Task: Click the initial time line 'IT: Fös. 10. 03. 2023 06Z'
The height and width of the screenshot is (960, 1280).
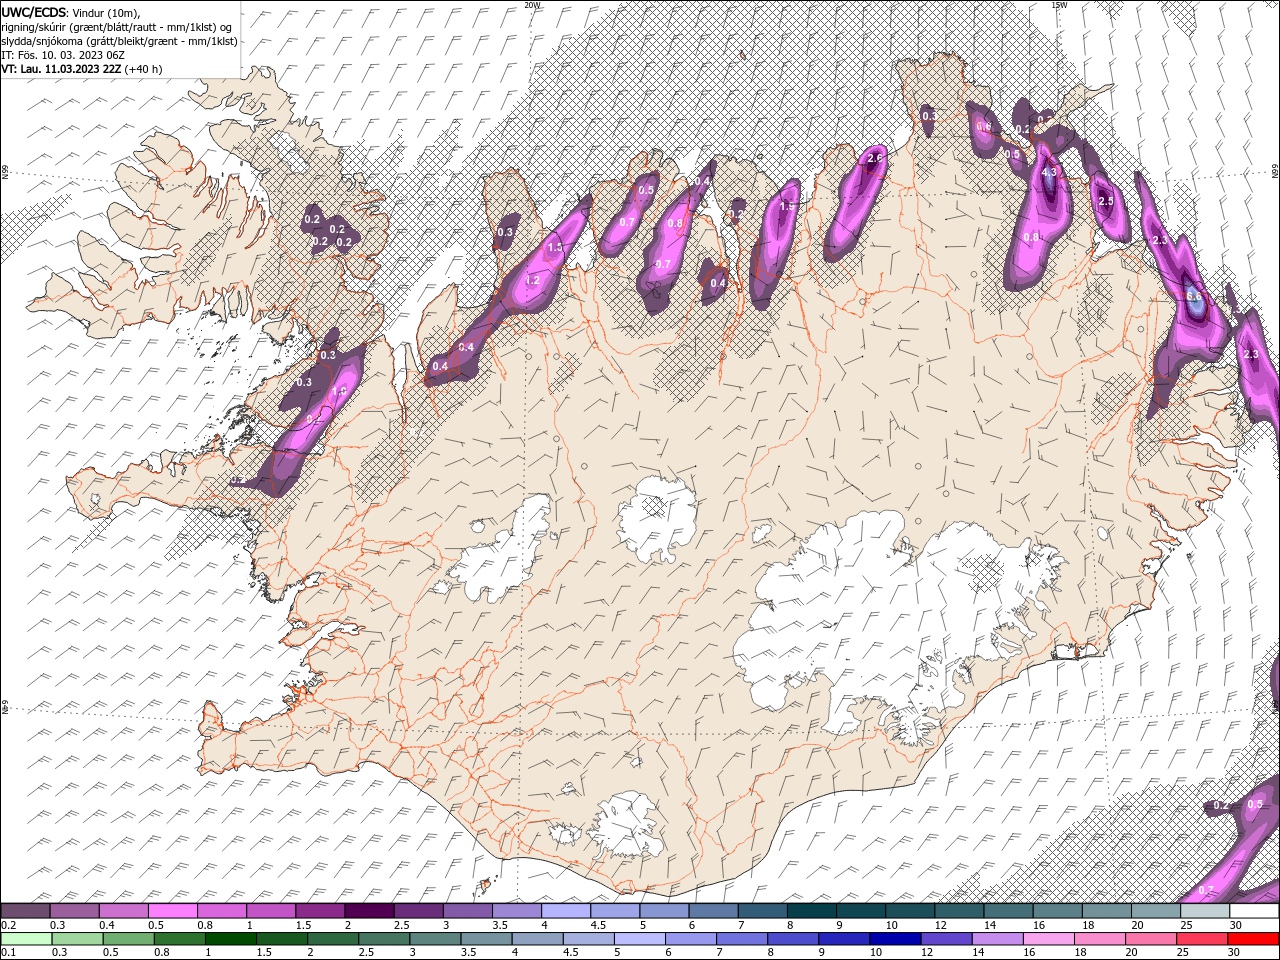Action: coord(63,55)
